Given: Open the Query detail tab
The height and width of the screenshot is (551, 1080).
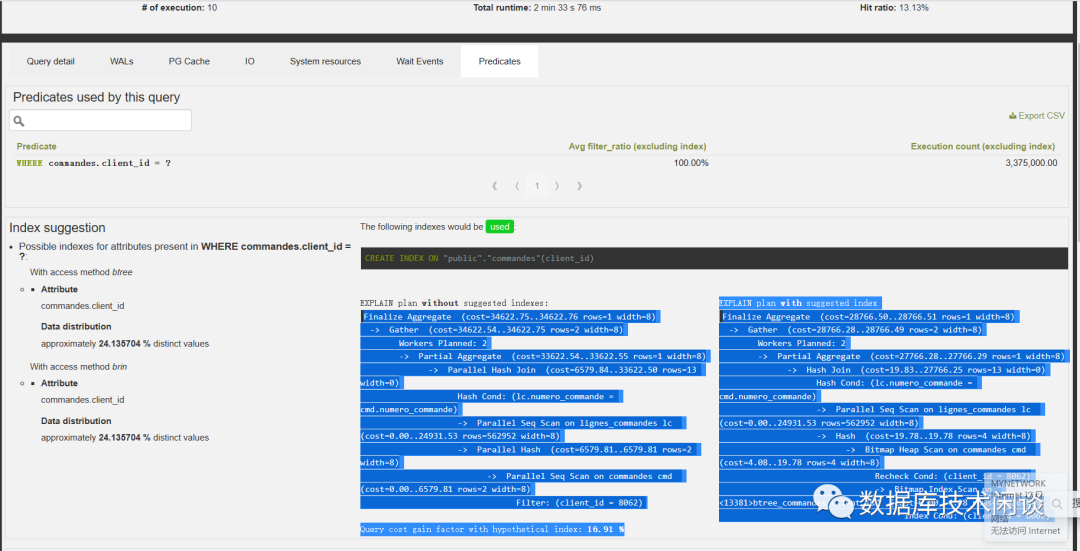Looking at the screenshot, I should pos(50,61).
